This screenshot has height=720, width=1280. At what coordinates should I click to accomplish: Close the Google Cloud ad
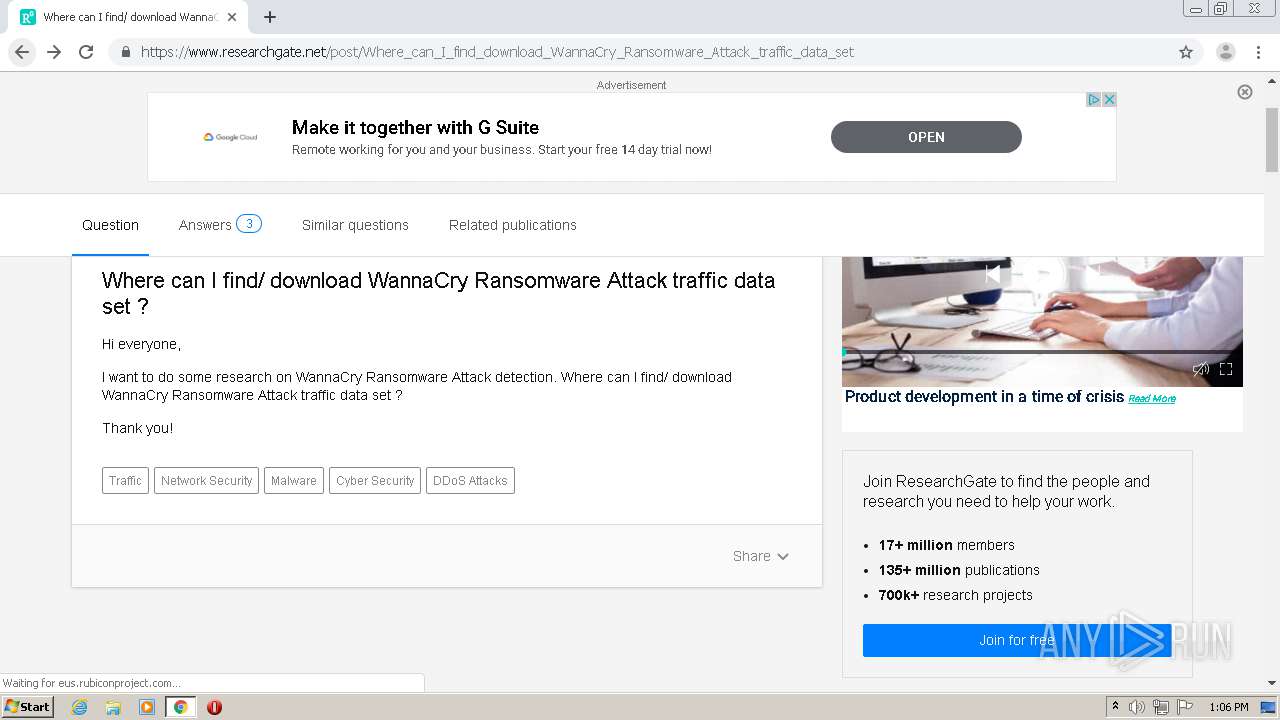pos(1109,99)
